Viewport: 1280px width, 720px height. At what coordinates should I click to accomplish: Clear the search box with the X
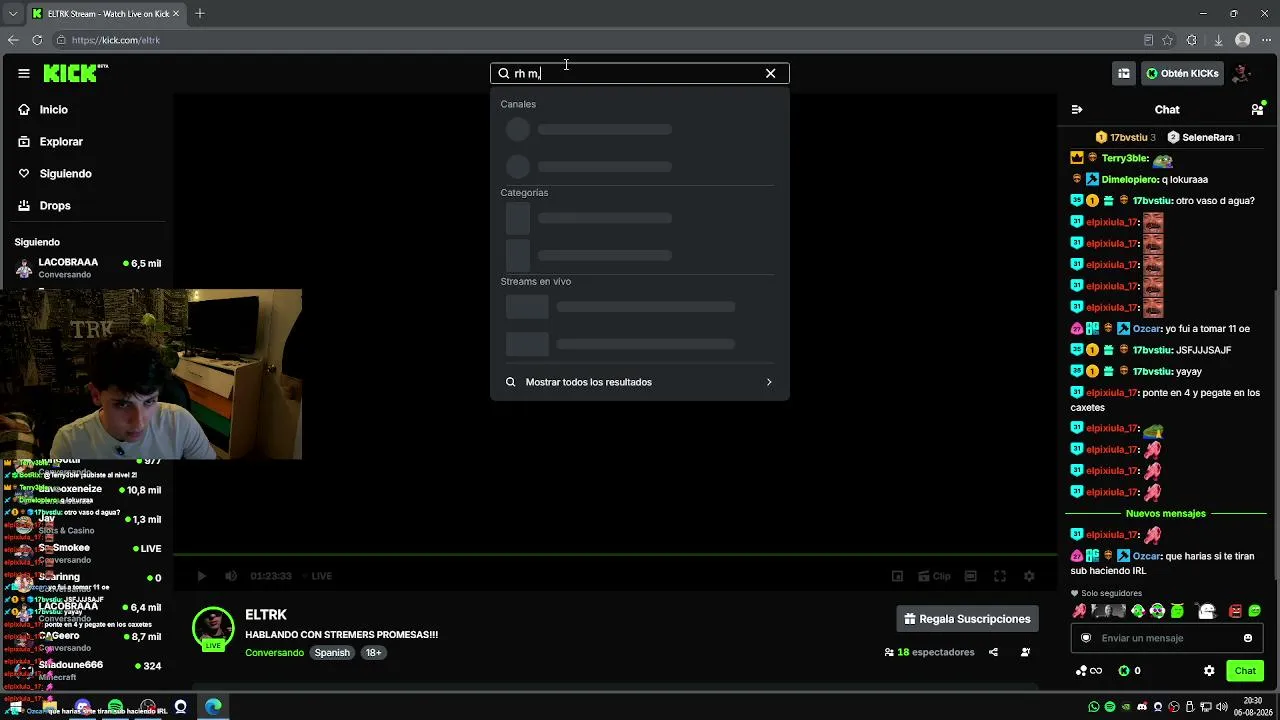coord(770,73)
